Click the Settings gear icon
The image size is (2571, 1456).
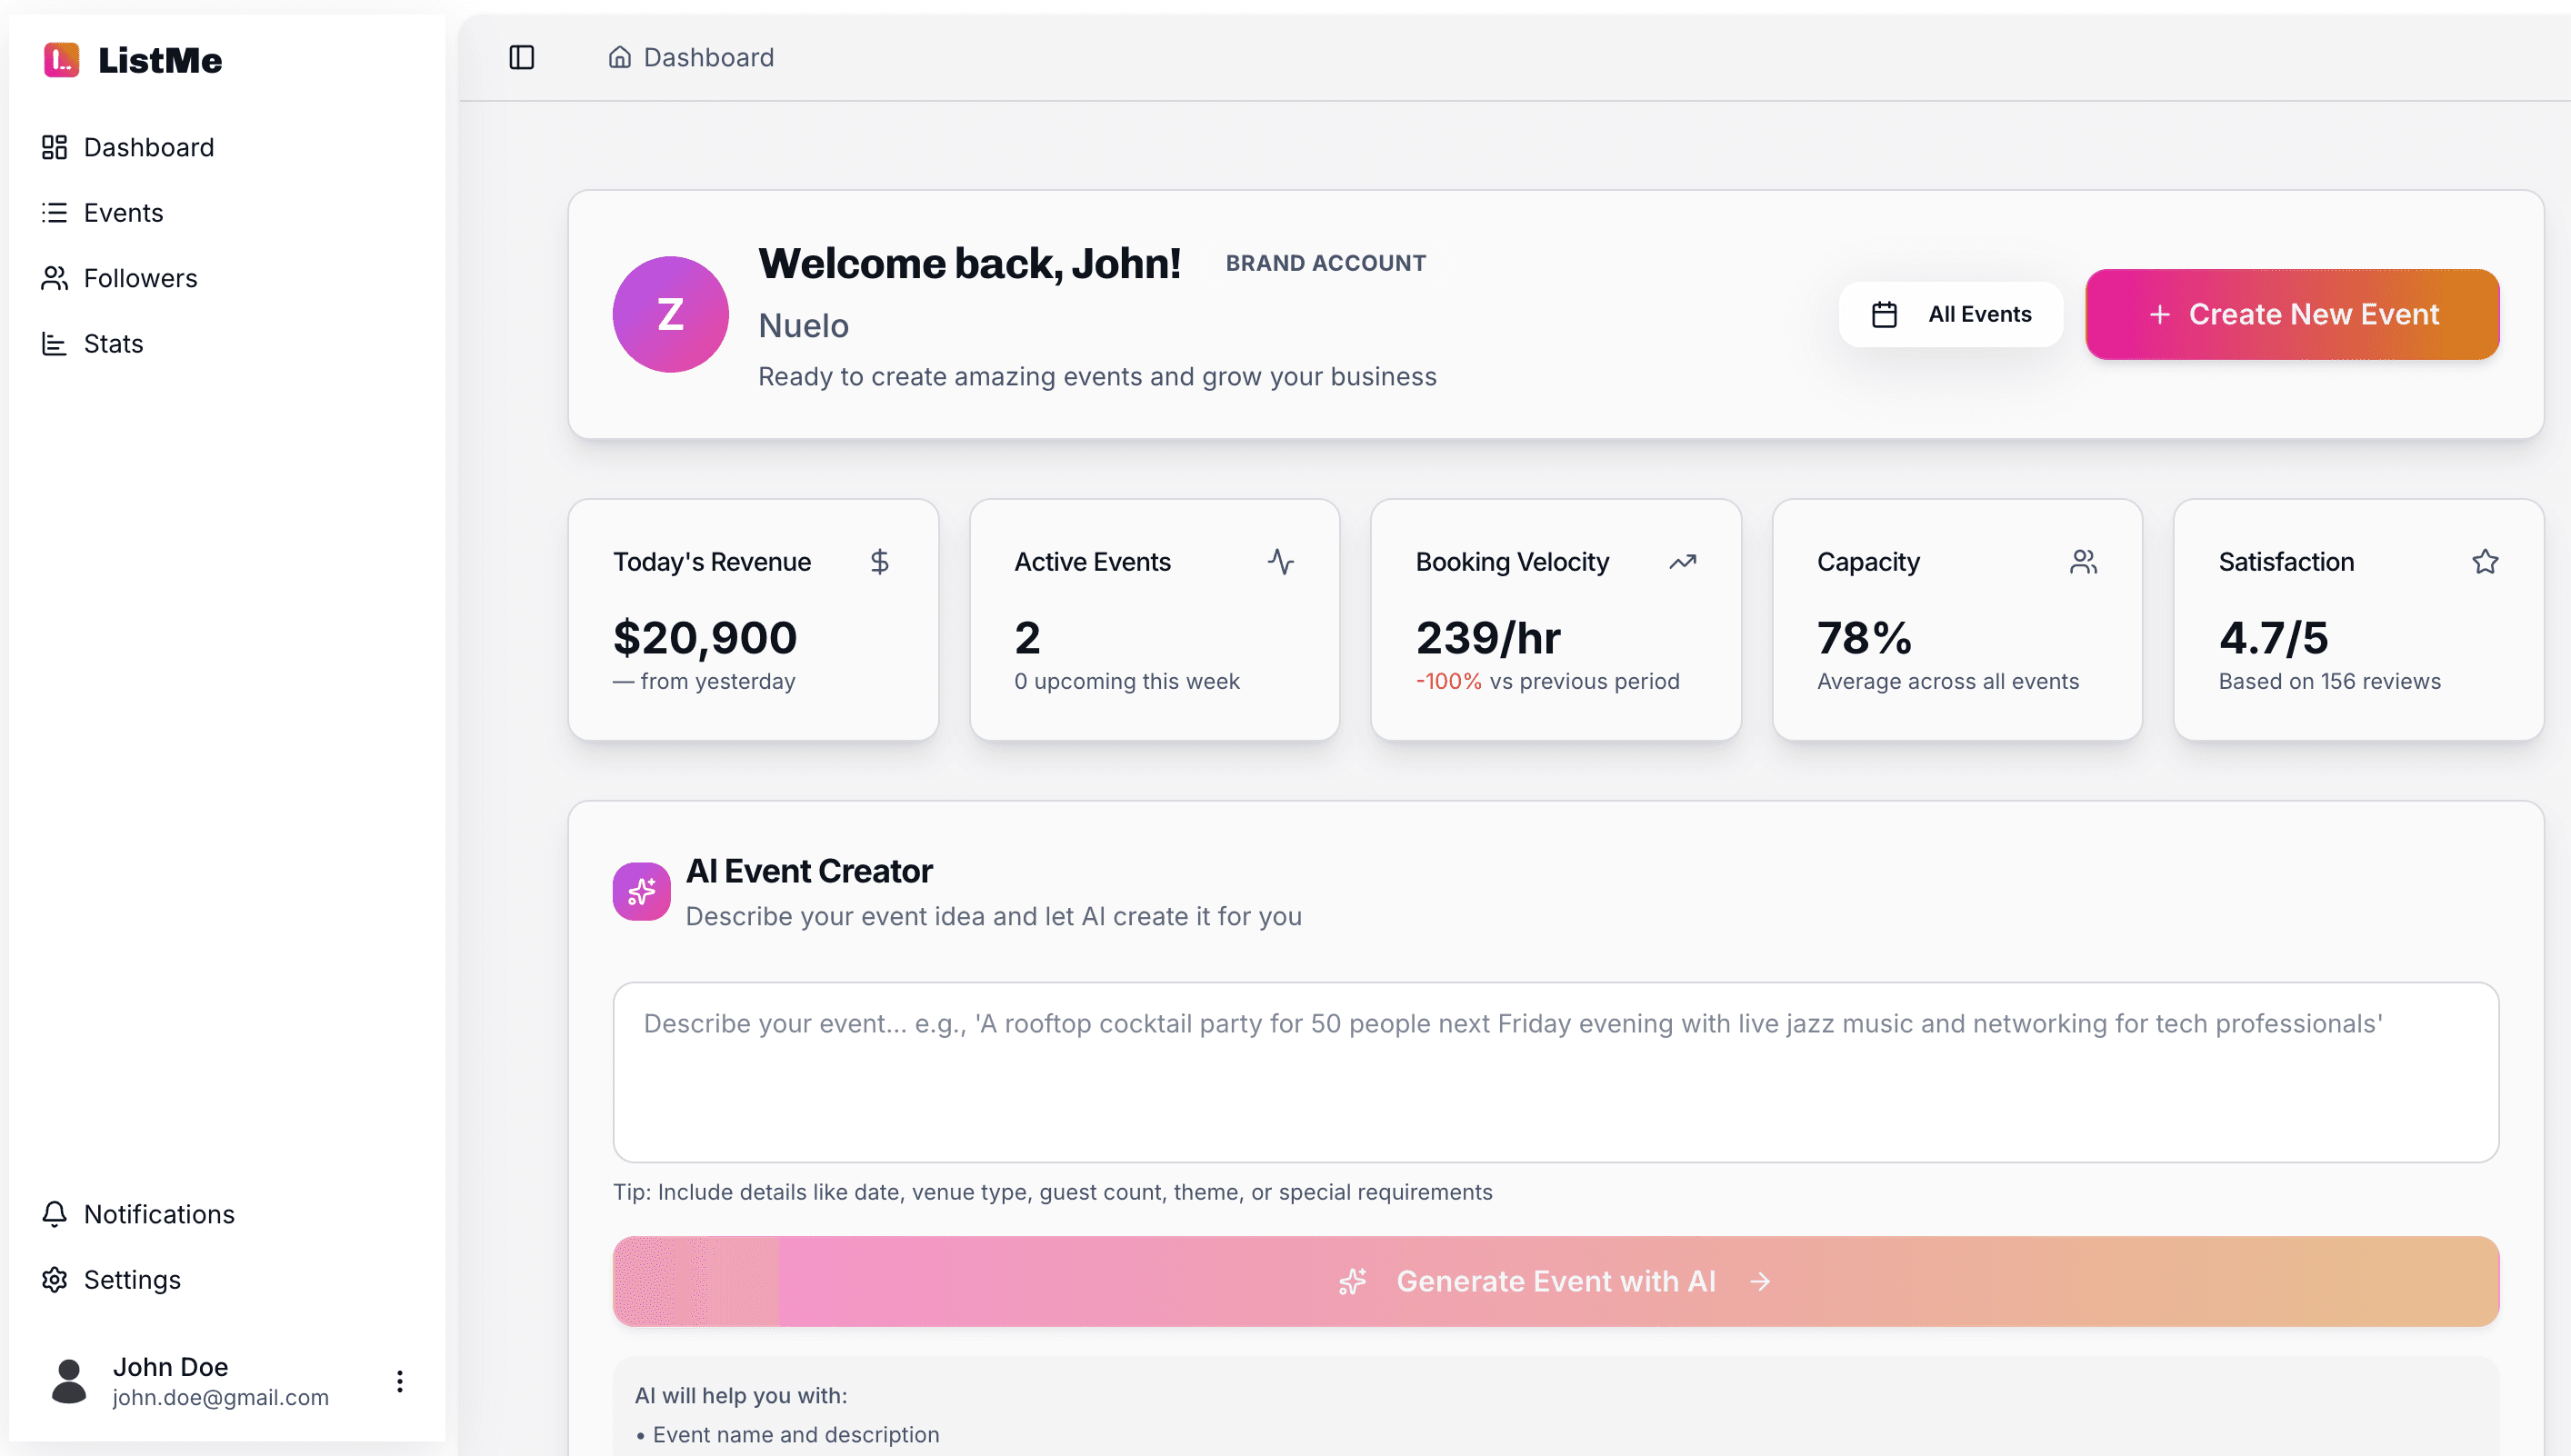pos(55,1280)
